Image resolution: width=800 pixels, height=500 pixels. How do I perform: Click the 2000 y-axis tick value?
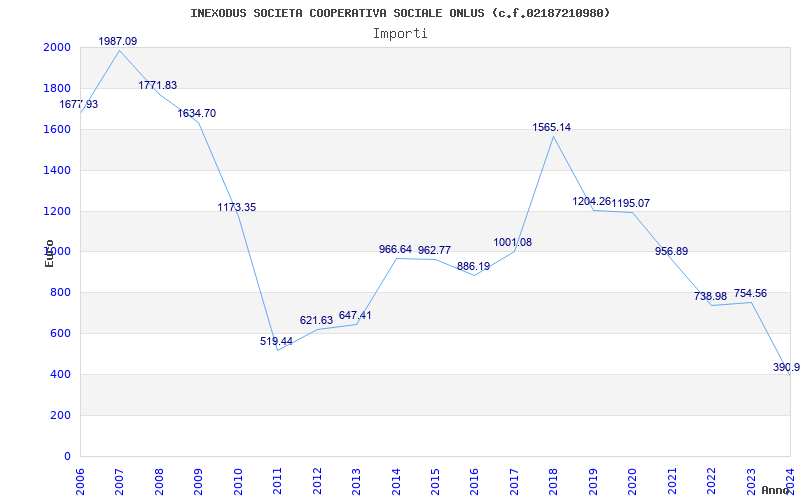(x=57, y=47)
